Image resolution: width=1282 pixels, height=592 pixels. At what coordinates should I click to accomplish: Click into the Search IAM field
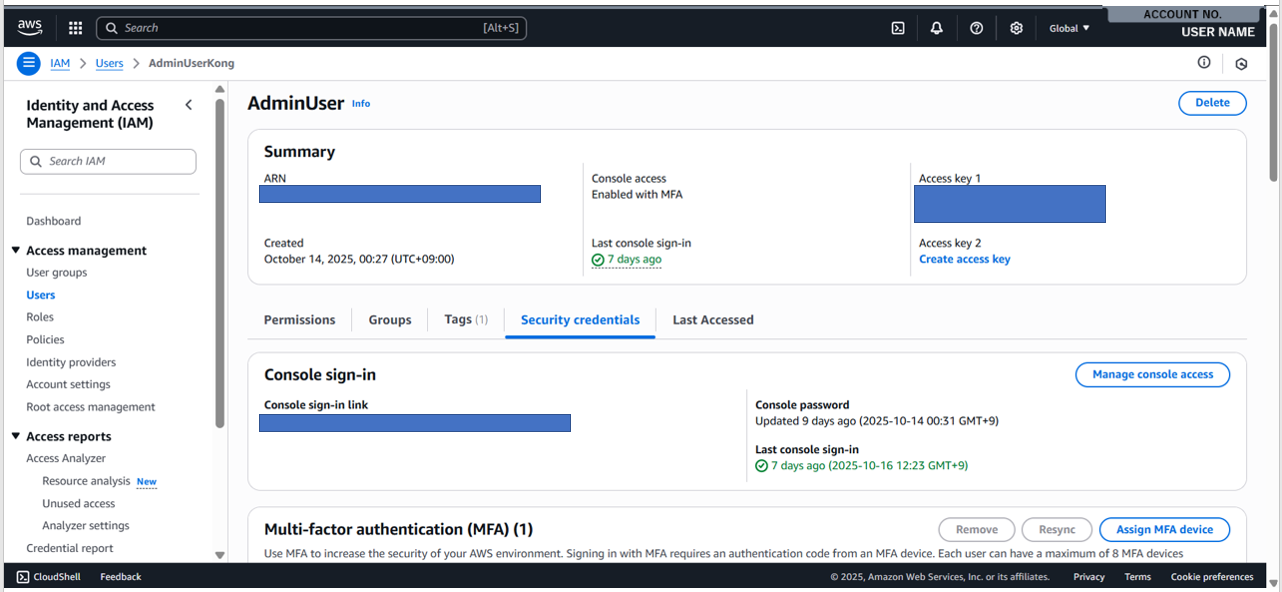click(108, 161)
